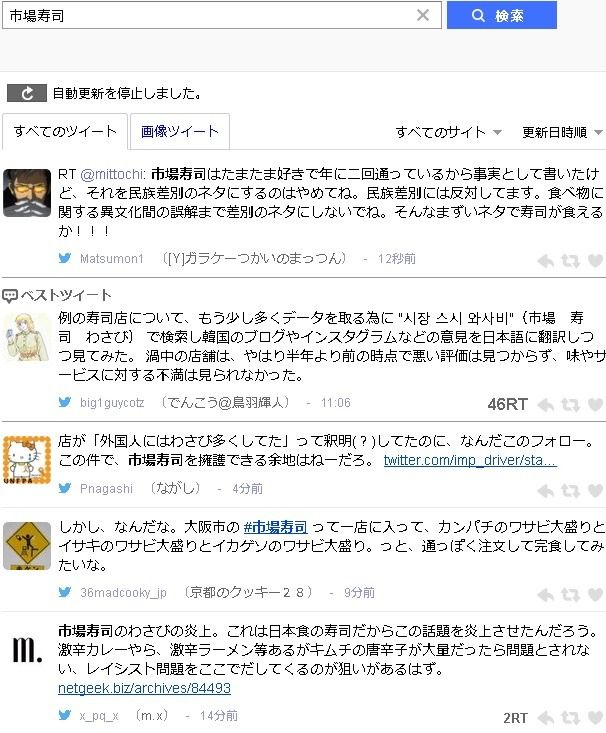Viewport: 606px width, 733px height.
Task: Like the 36madcooky_jp tweet
Action: pos(595,595)
